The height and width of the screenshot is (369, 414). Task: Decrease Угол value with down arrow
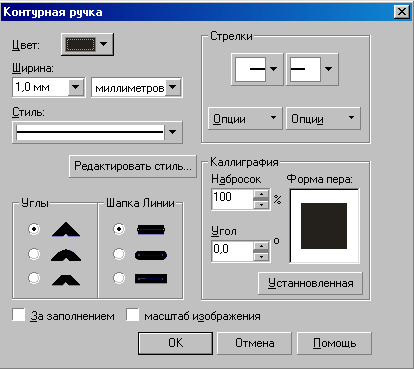point(261,256)
